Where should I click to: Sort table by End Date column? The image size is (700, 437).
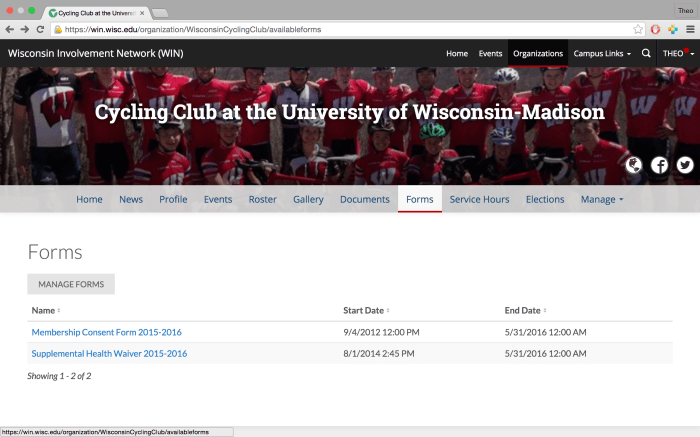(525, 310)
